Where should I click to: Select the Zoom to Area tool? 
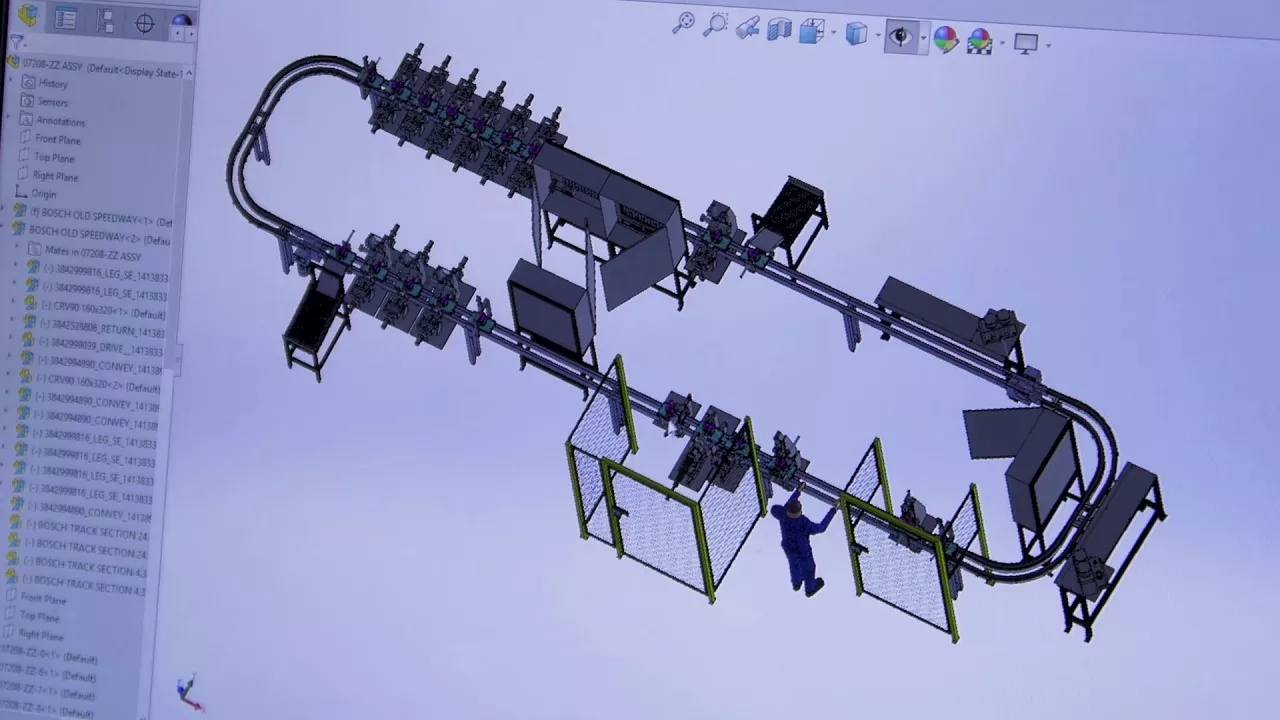coord(716,25)
